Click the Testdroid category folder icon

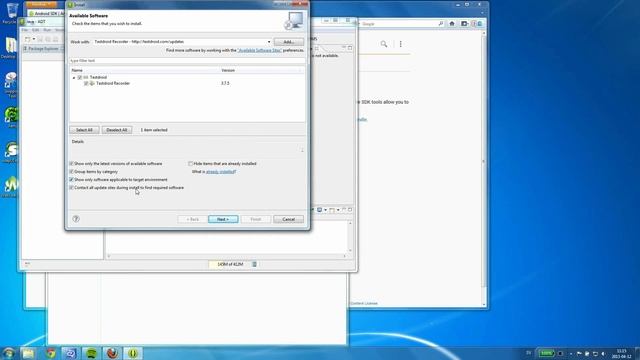pos(86,77)
